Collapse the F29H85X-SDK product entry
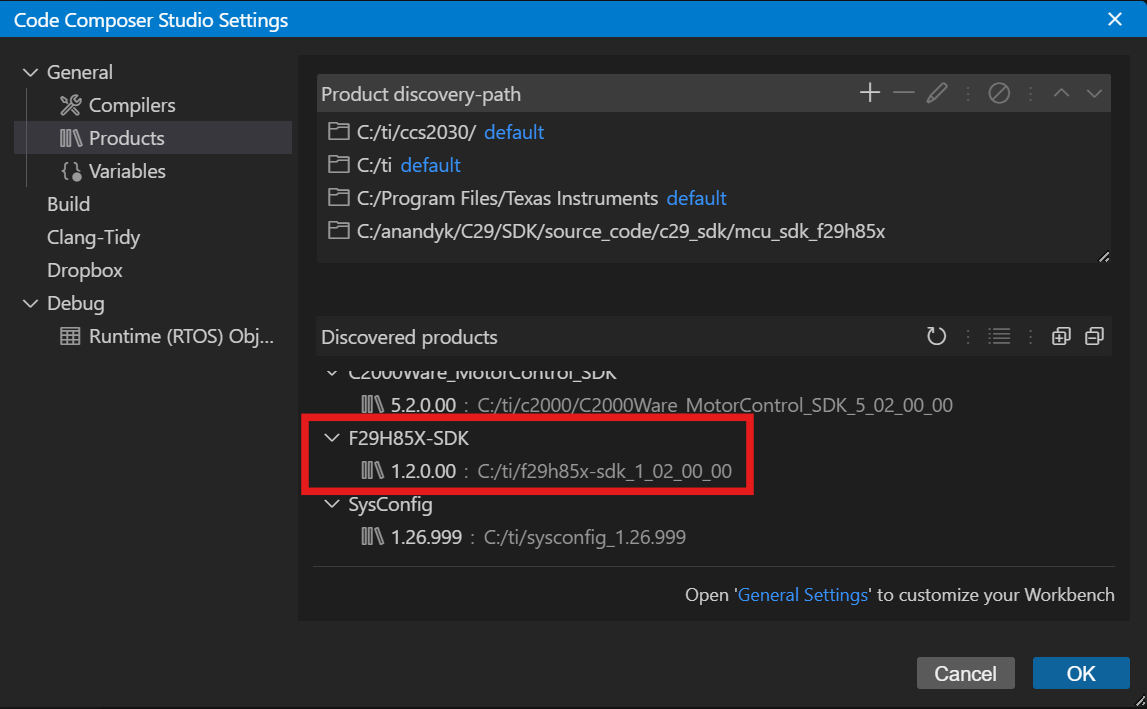This screenshot has height=709, width=1147. click(332, 438)
